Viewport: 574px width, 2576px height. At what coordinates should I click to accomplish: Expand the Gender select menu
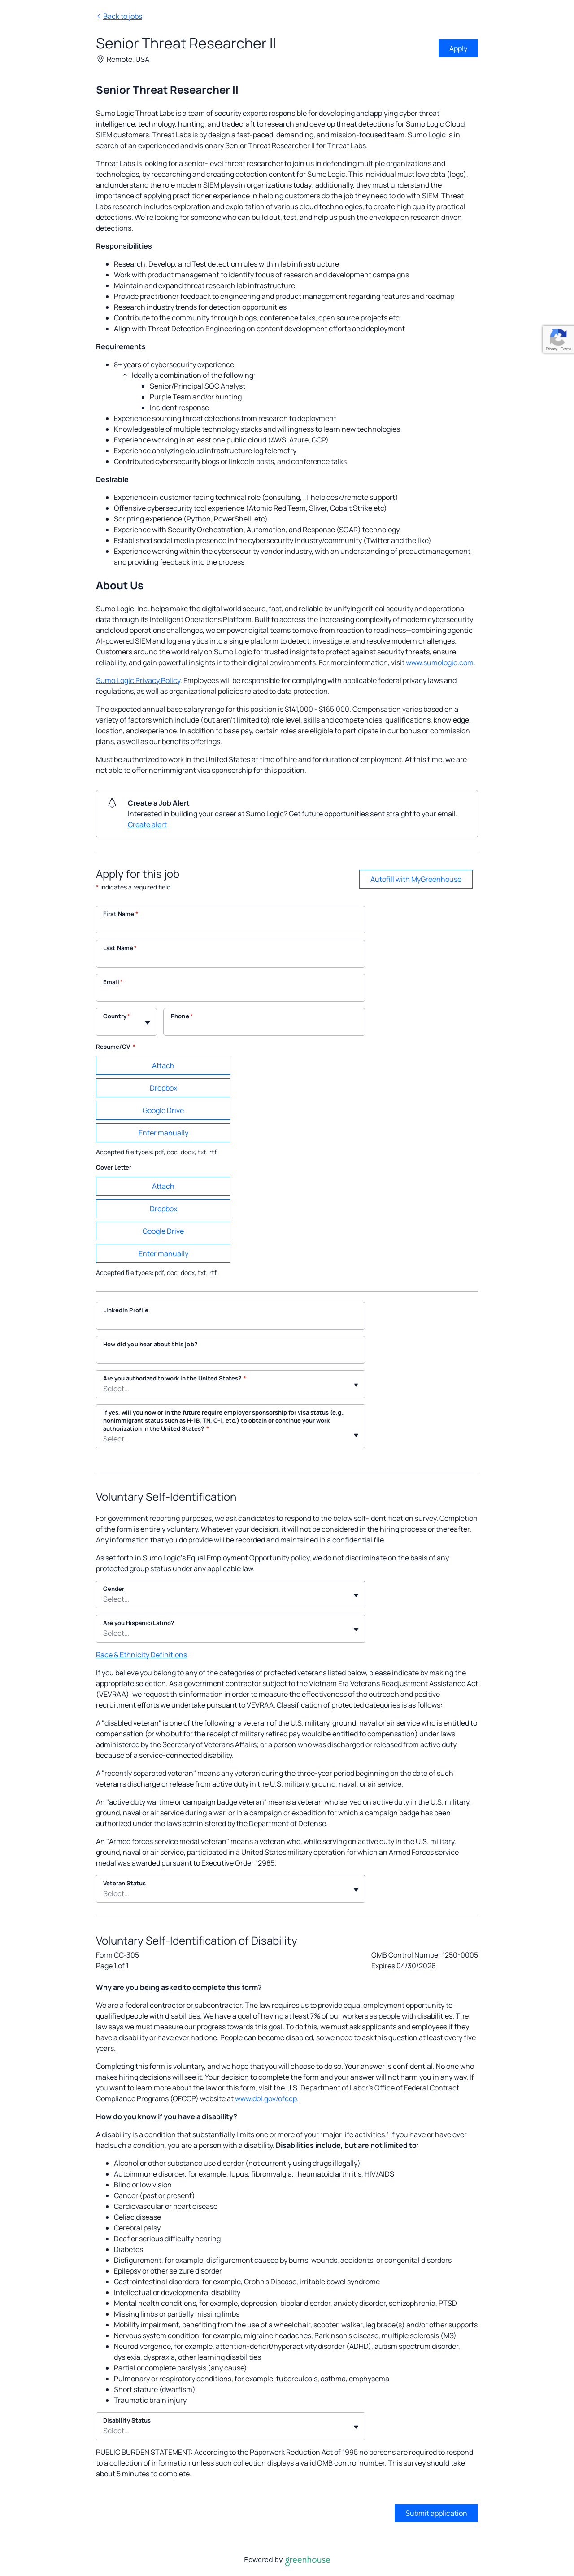click(x=230, y=1594)
